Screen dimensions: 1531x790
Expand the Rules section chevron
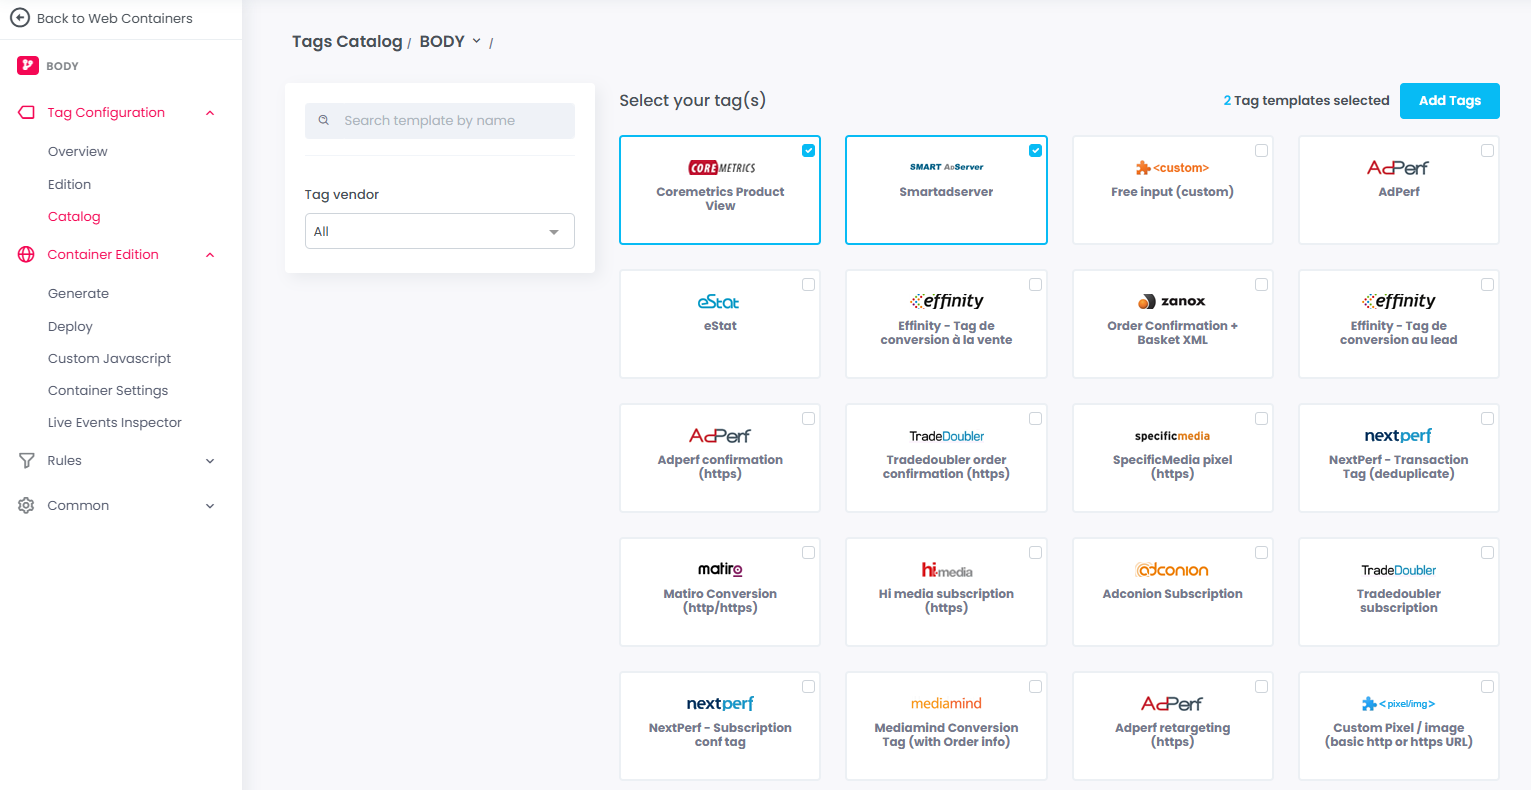(210, 461)
